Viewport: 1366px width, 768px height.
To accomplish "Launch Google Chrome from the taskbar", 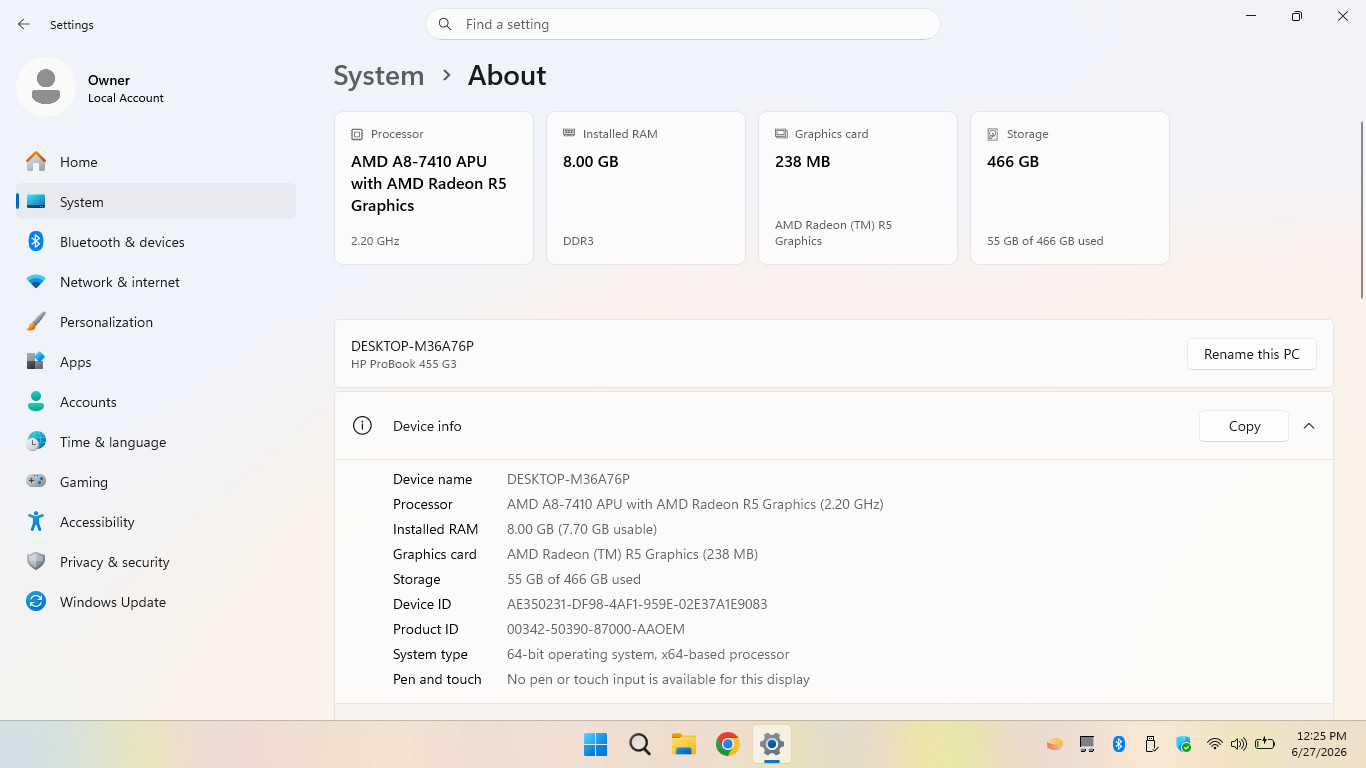I will (727, 744).
